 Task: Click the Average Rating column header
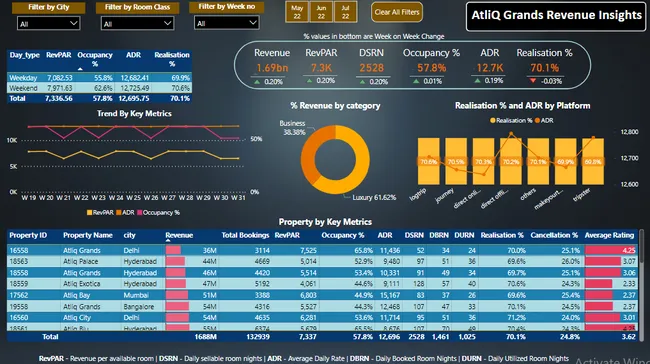pos(609,235)
